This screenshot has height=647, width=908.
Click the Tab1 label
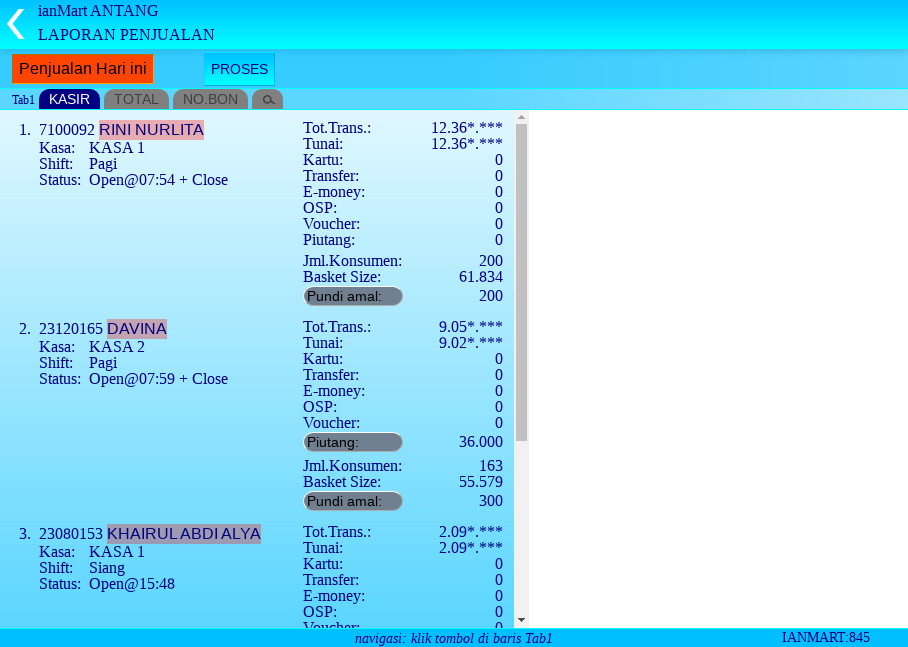(x=23, y=100)
